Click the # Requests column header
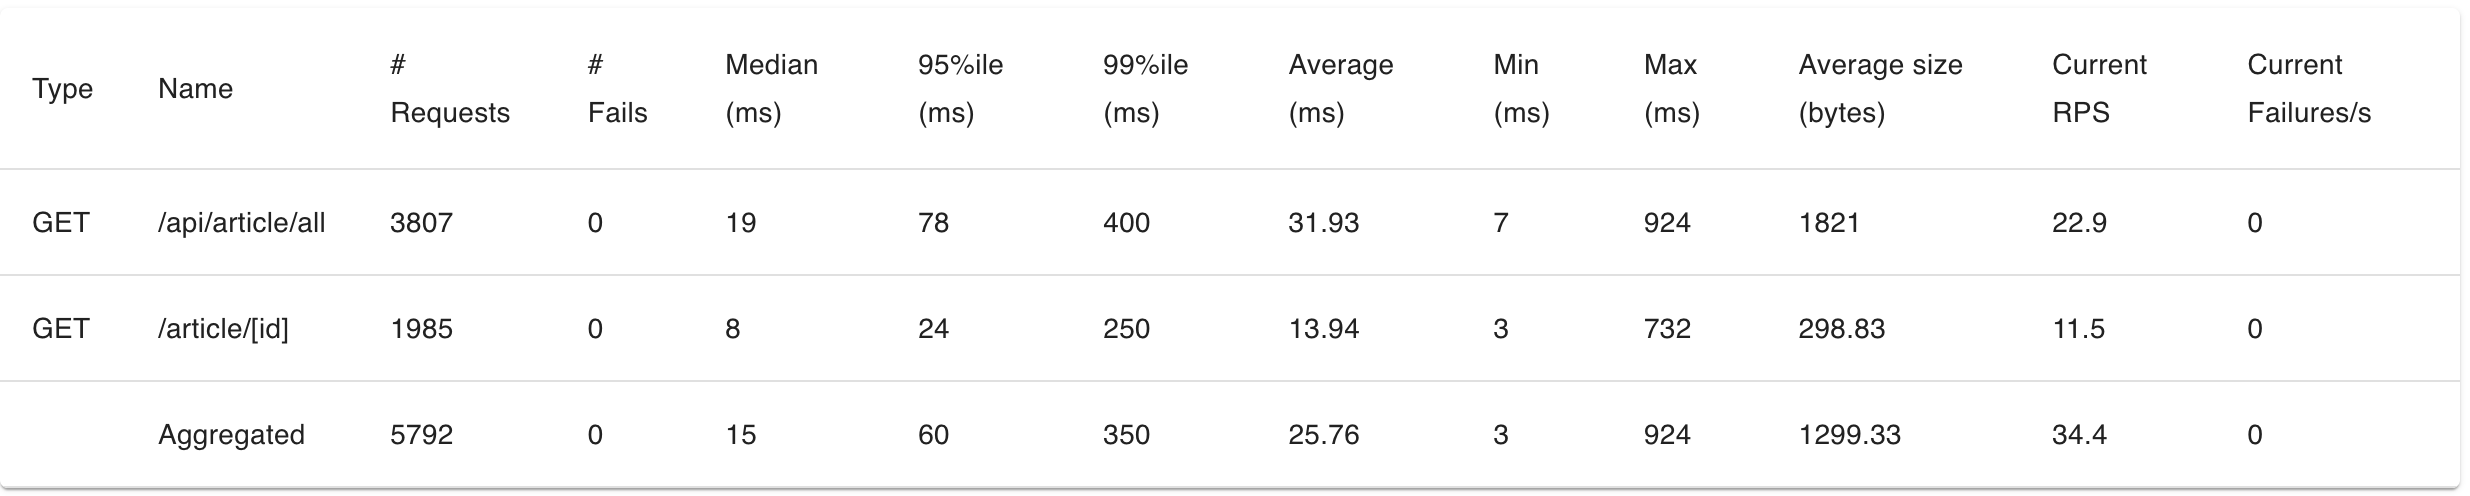 click(x=450, y=89)
